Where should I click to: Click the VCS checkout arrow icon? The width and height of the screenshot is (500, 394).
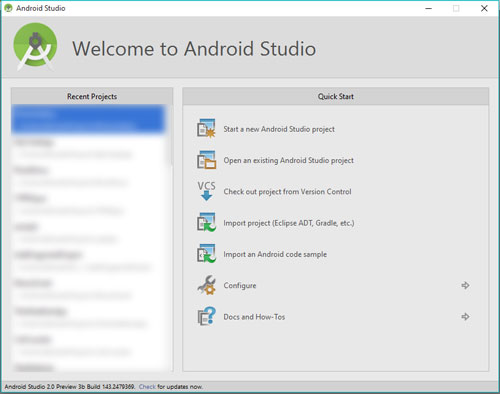(x=206, y=191)
